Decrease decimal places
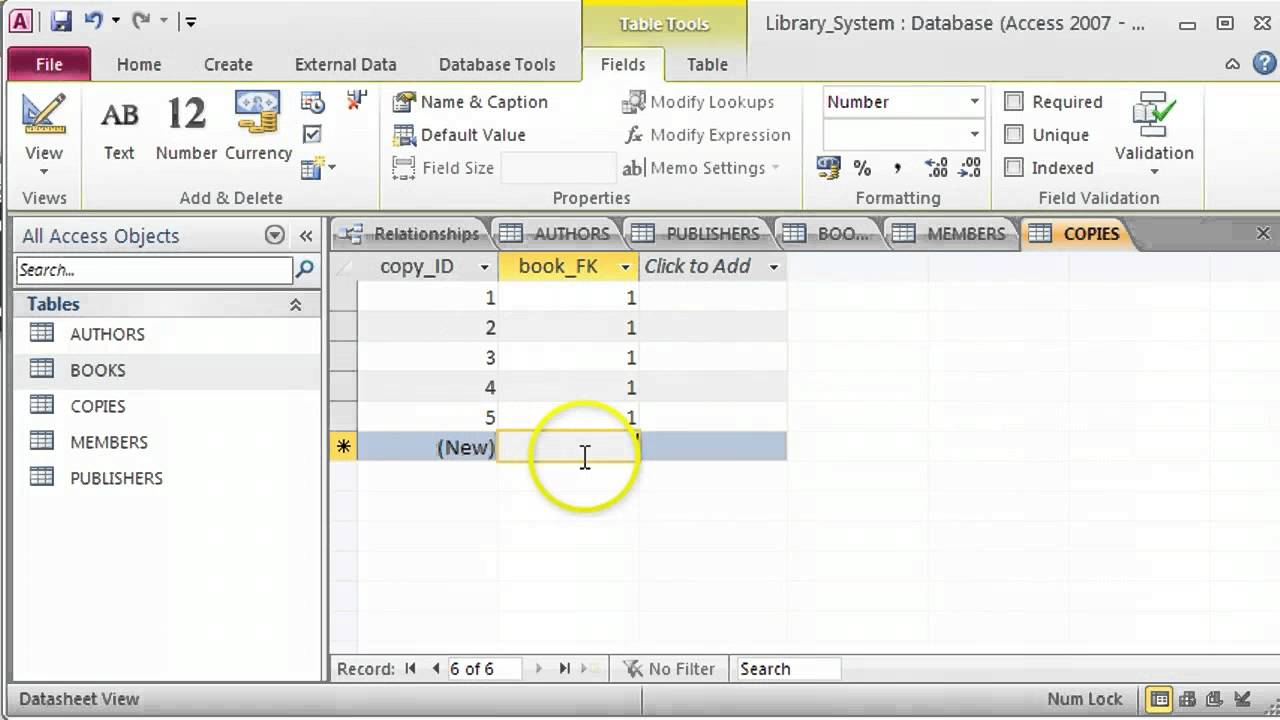The width and height of the screenshot is (1280, 720). [x=969, y=168]
